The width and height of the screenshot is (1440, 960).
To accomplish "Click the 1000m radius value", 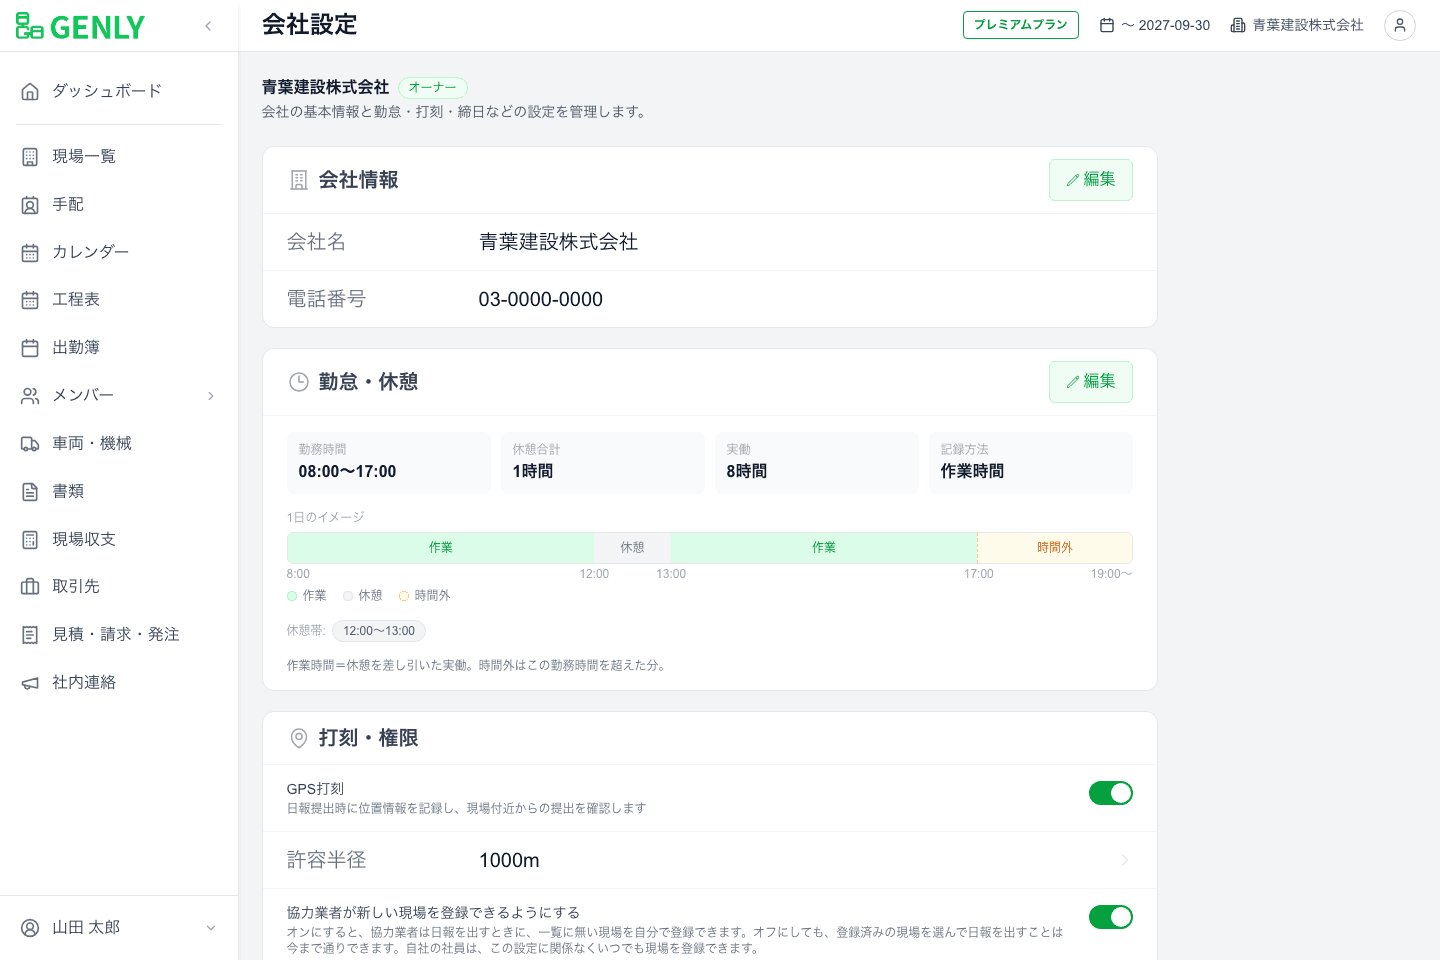I will [x=509, y=860].
